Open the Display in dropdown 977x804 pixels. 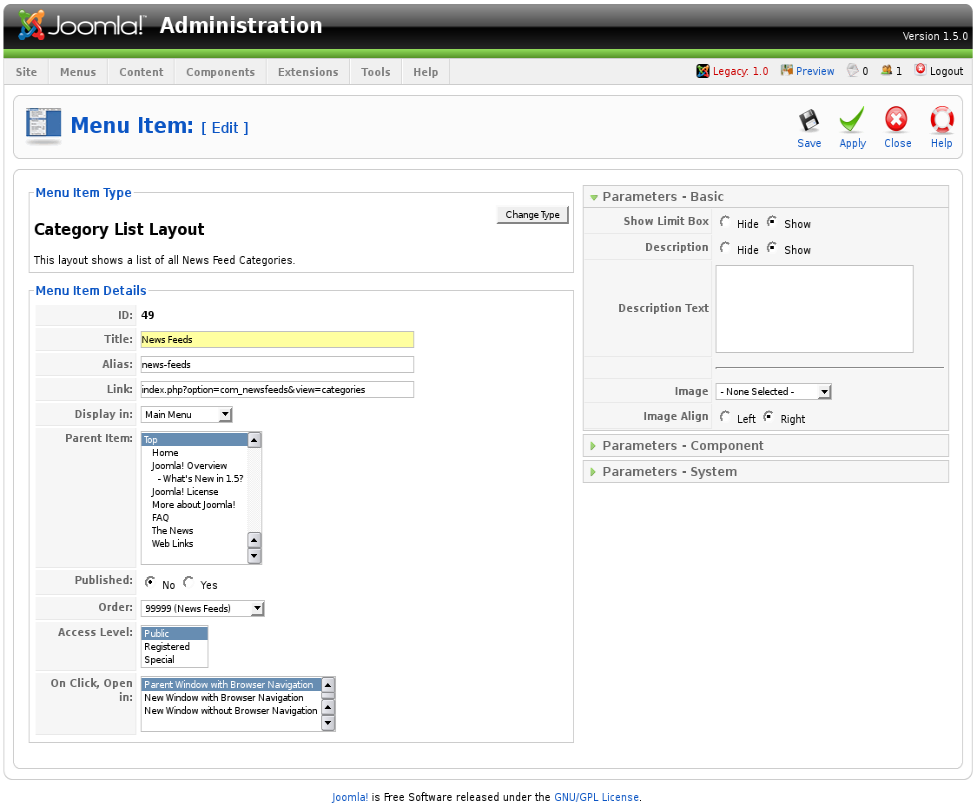click(x=186, y=414)
